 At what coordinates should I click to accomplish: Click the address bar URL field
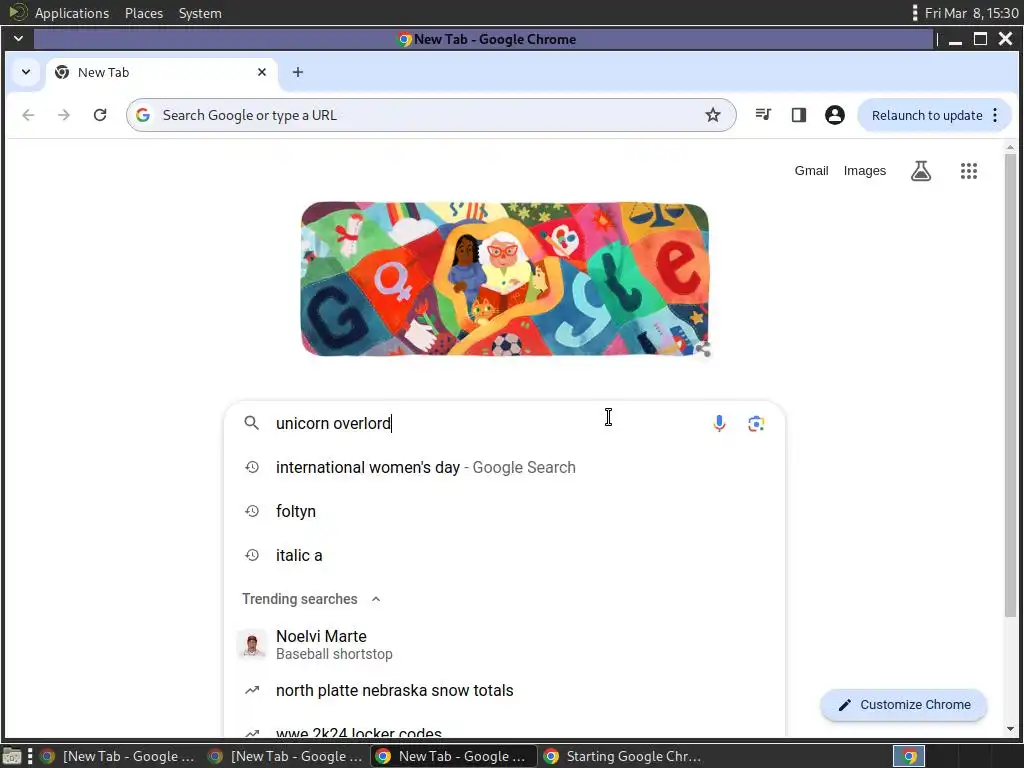(430, 116)
